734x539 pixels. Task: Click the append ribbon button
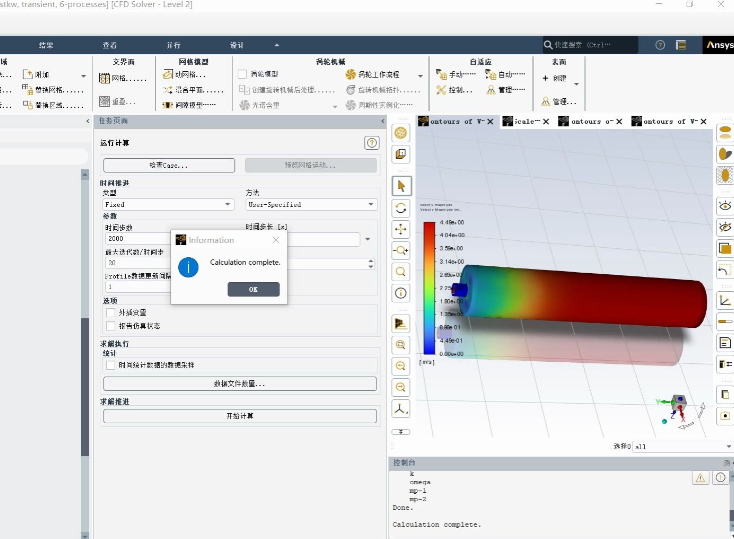tap(36, 74)
